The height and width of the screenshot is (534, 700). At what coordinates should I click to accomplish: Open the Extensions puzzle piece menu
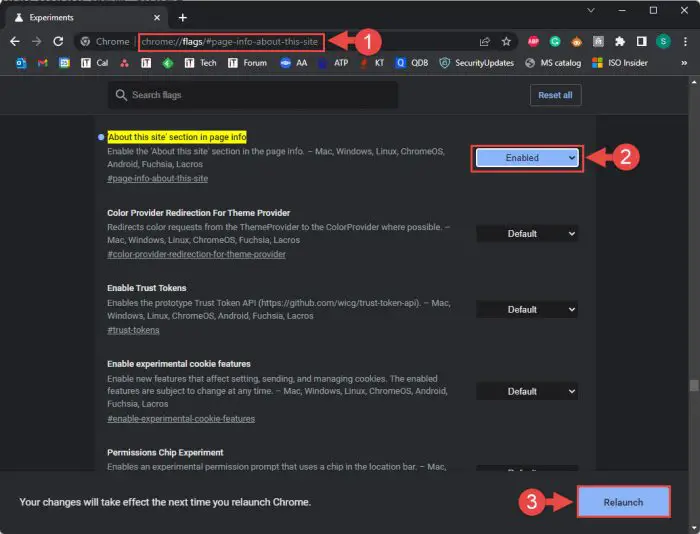[x=619, y=41]
